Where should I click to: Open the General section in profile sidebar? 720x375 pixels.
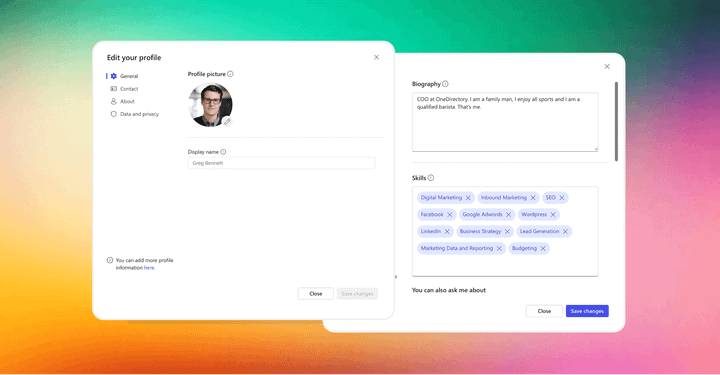click(129, 76)
